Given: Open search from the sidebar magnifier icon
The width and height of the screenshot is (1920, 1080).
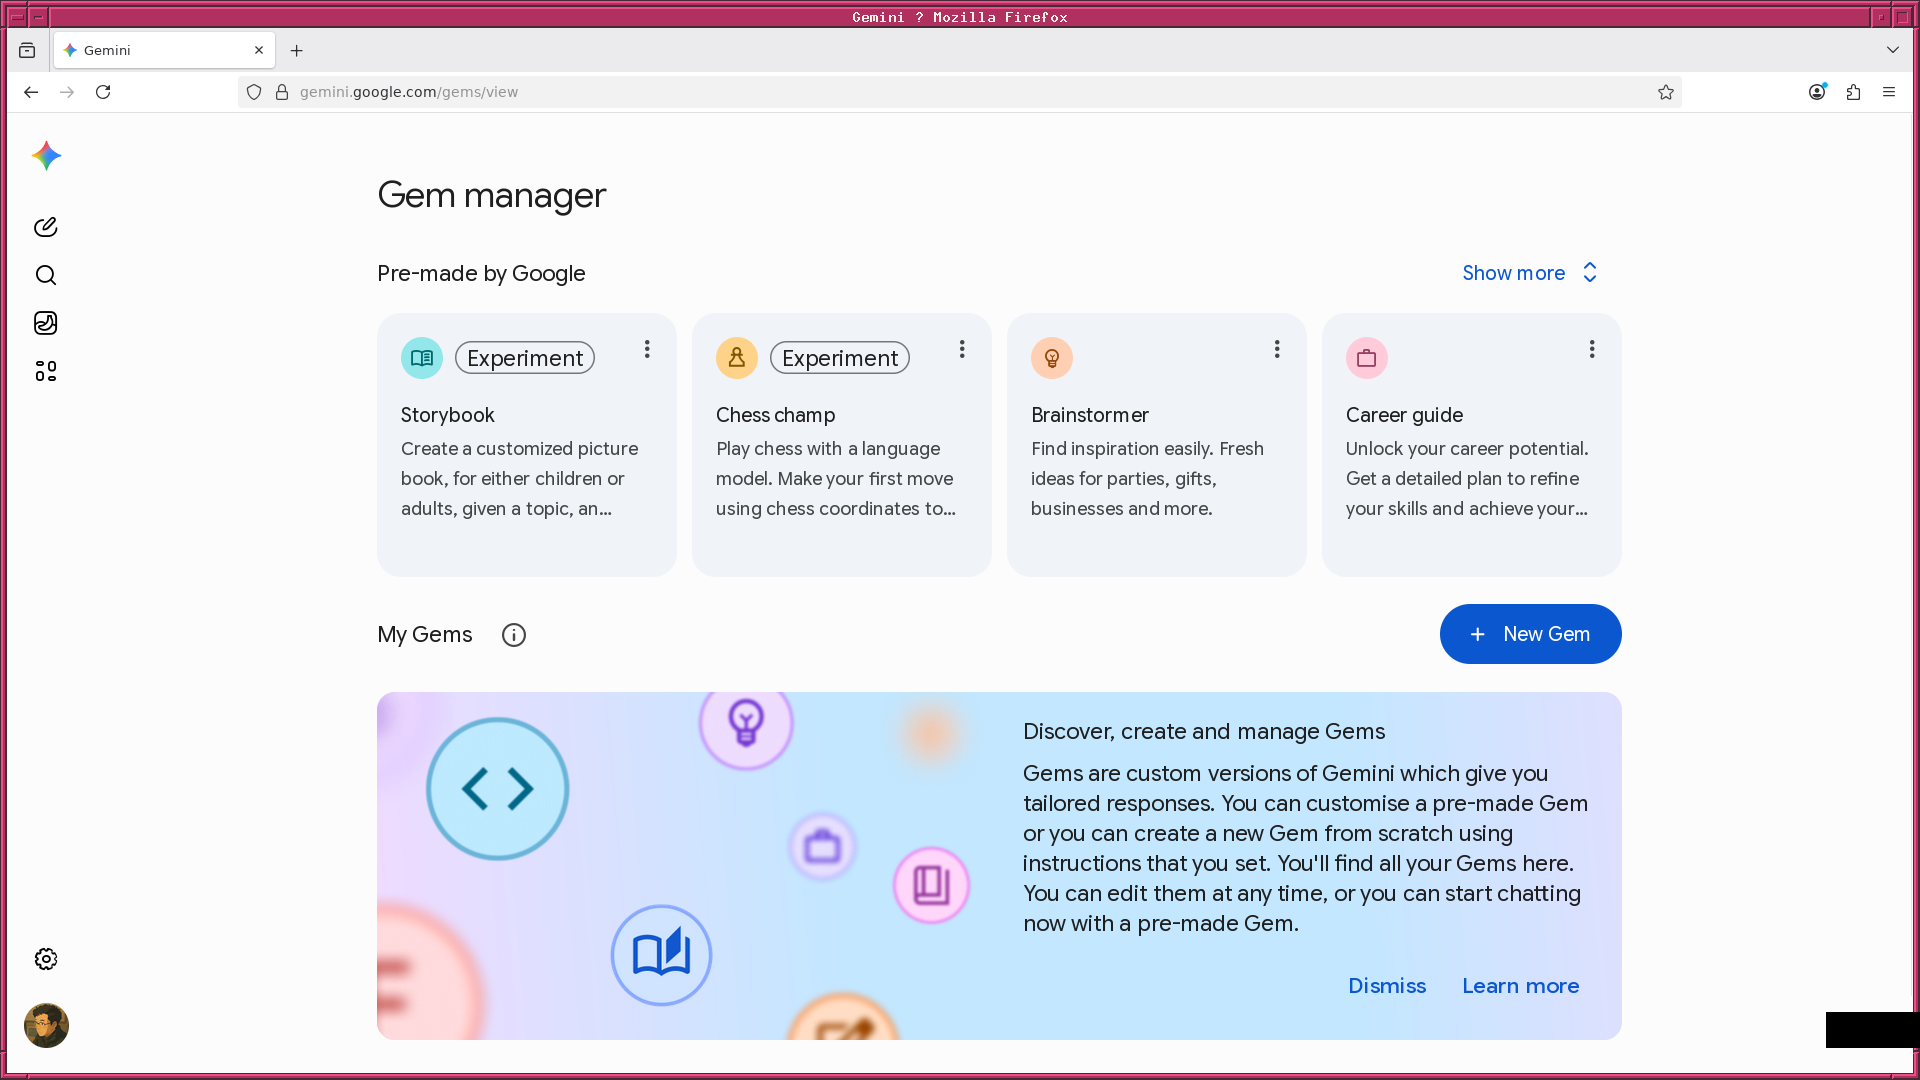Looking at the screenshot, I should tap(46, 275).
